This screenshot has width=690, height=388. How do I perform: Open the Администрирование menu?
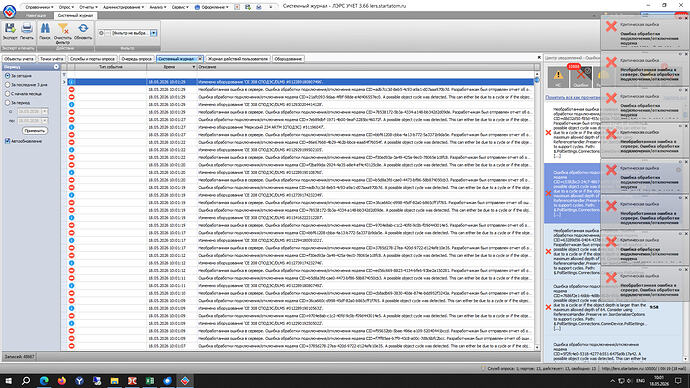coord(123,7)
